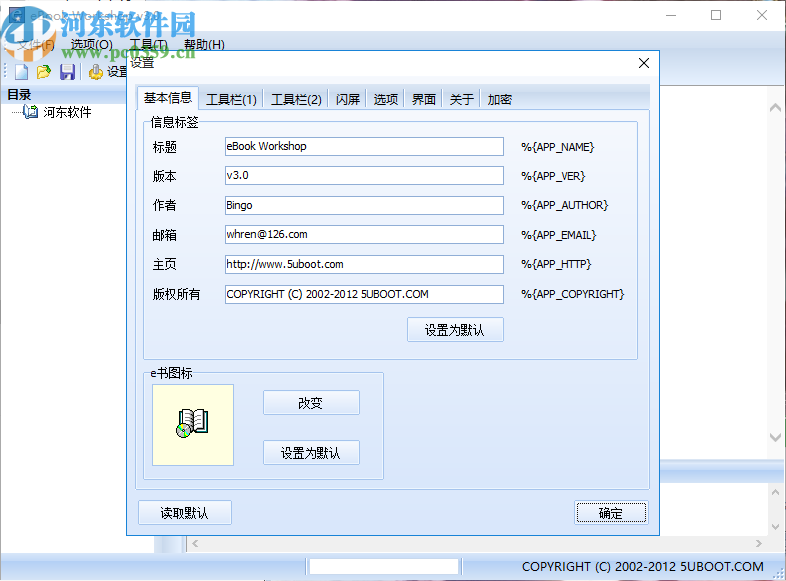Click the main window scroll up arrow

775,107
